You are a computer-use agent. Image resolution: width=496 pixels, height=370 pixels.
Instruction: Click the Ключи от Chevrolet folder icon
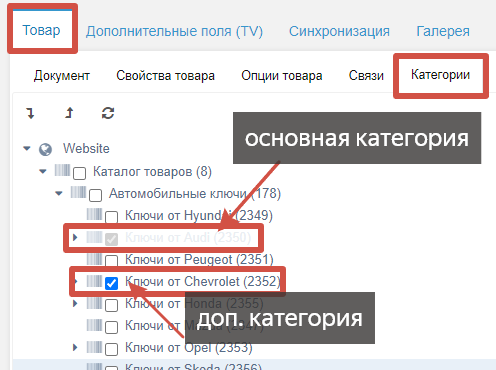94,281
